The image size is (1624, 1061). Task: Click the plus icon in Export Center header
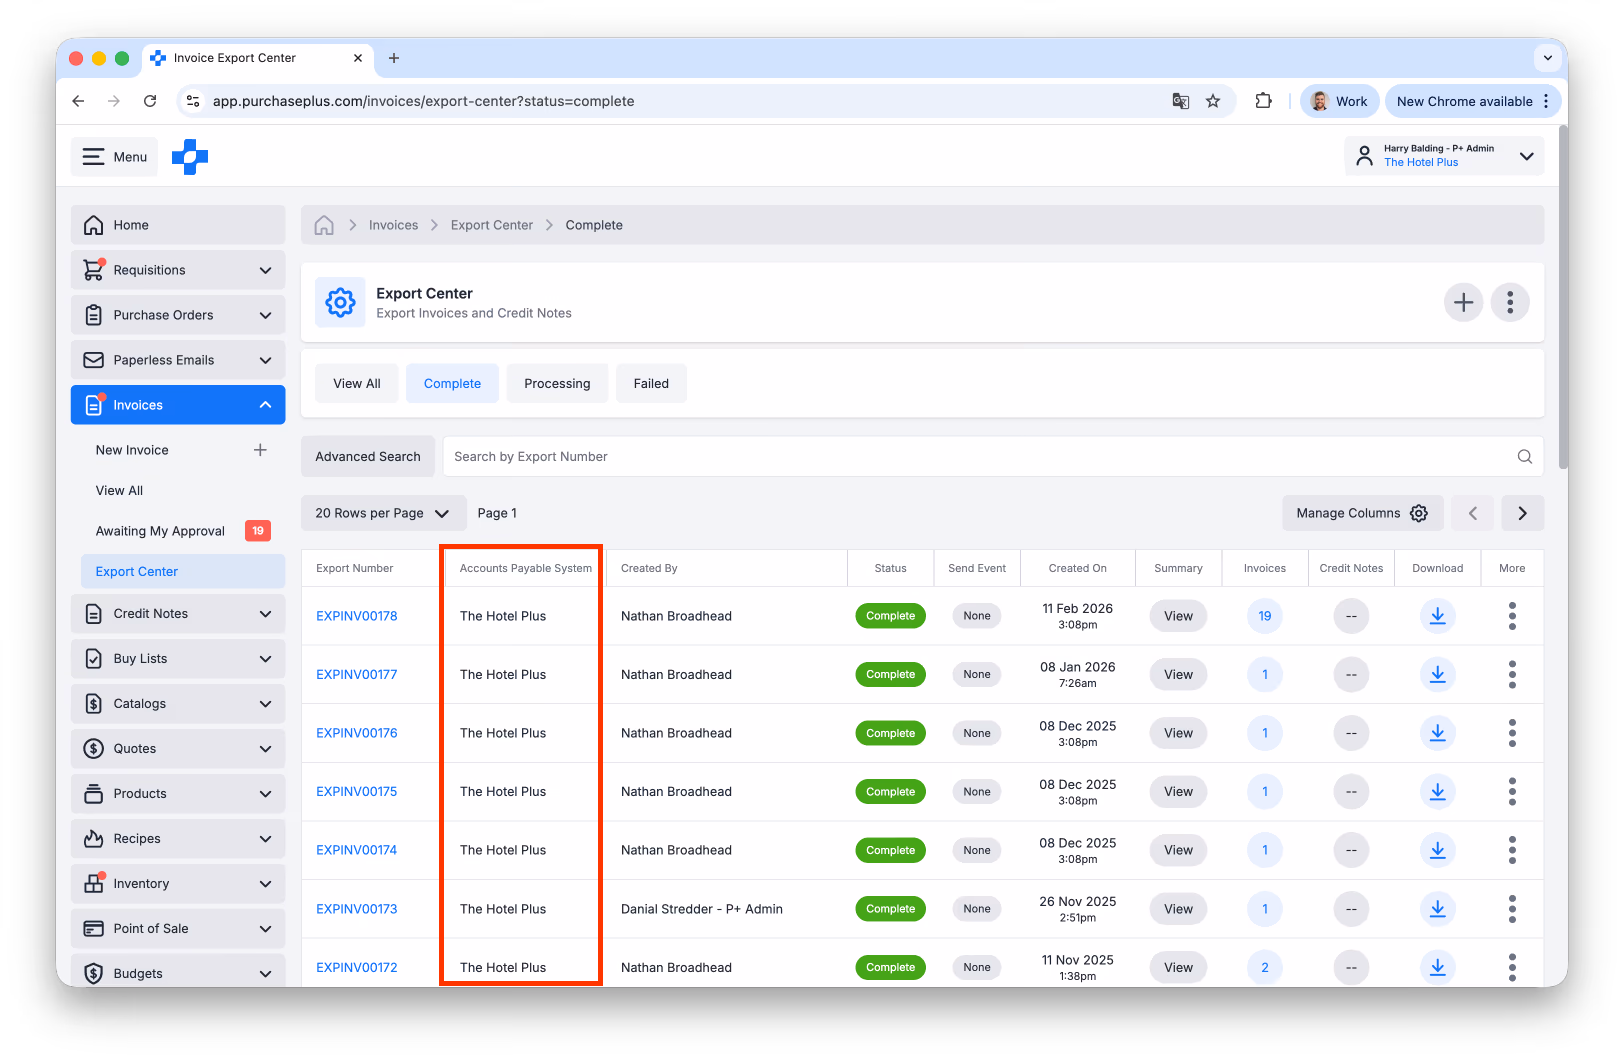click(x=1463, y=302)
